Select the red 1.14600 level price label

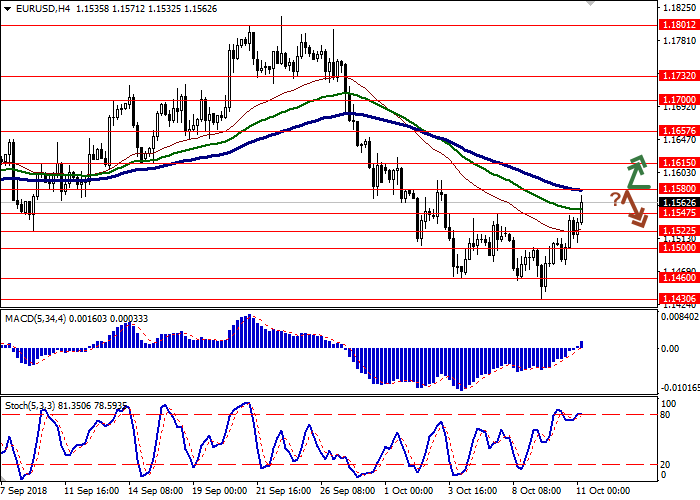pos(679,278)
